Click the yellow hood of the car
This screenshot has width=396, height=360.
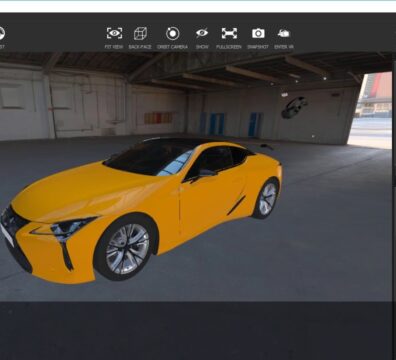[x=87, y=192]
